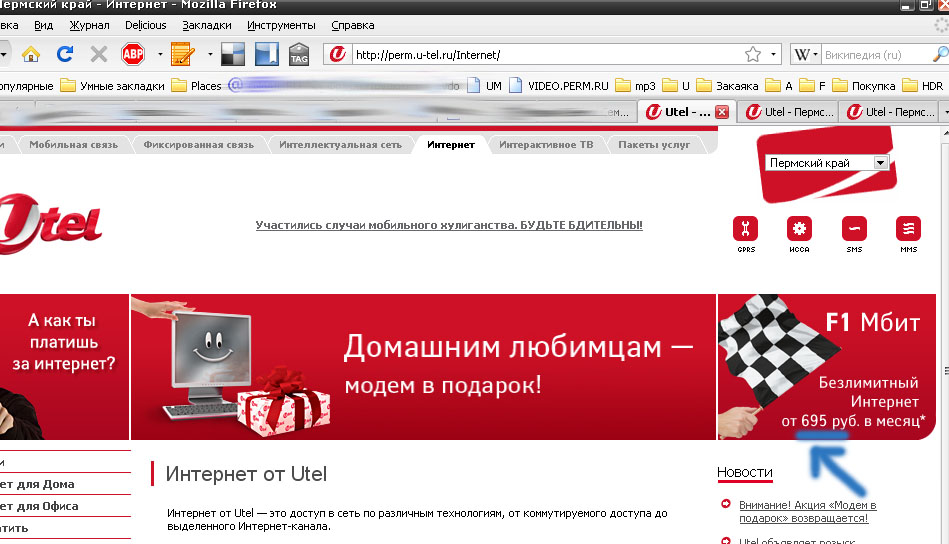The height and width of the screenshot is (544, 949).
Task: Go to the Пакеты услуг site tab
Action: (x=654, y=145)
